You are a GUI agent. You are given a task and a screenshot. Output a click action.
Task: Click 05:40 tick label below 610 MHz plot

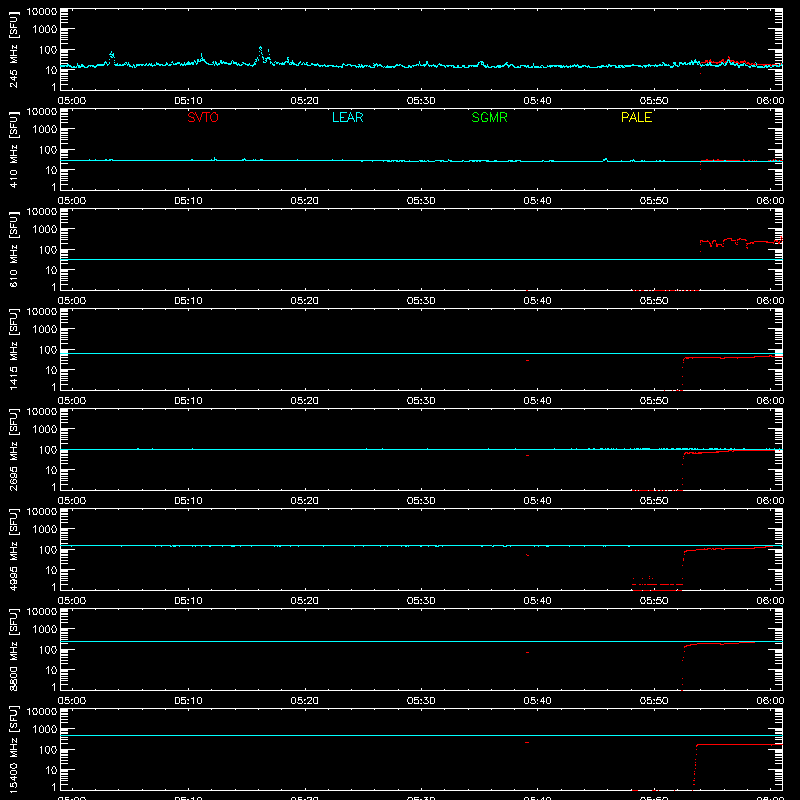click(x=537, y=301)
